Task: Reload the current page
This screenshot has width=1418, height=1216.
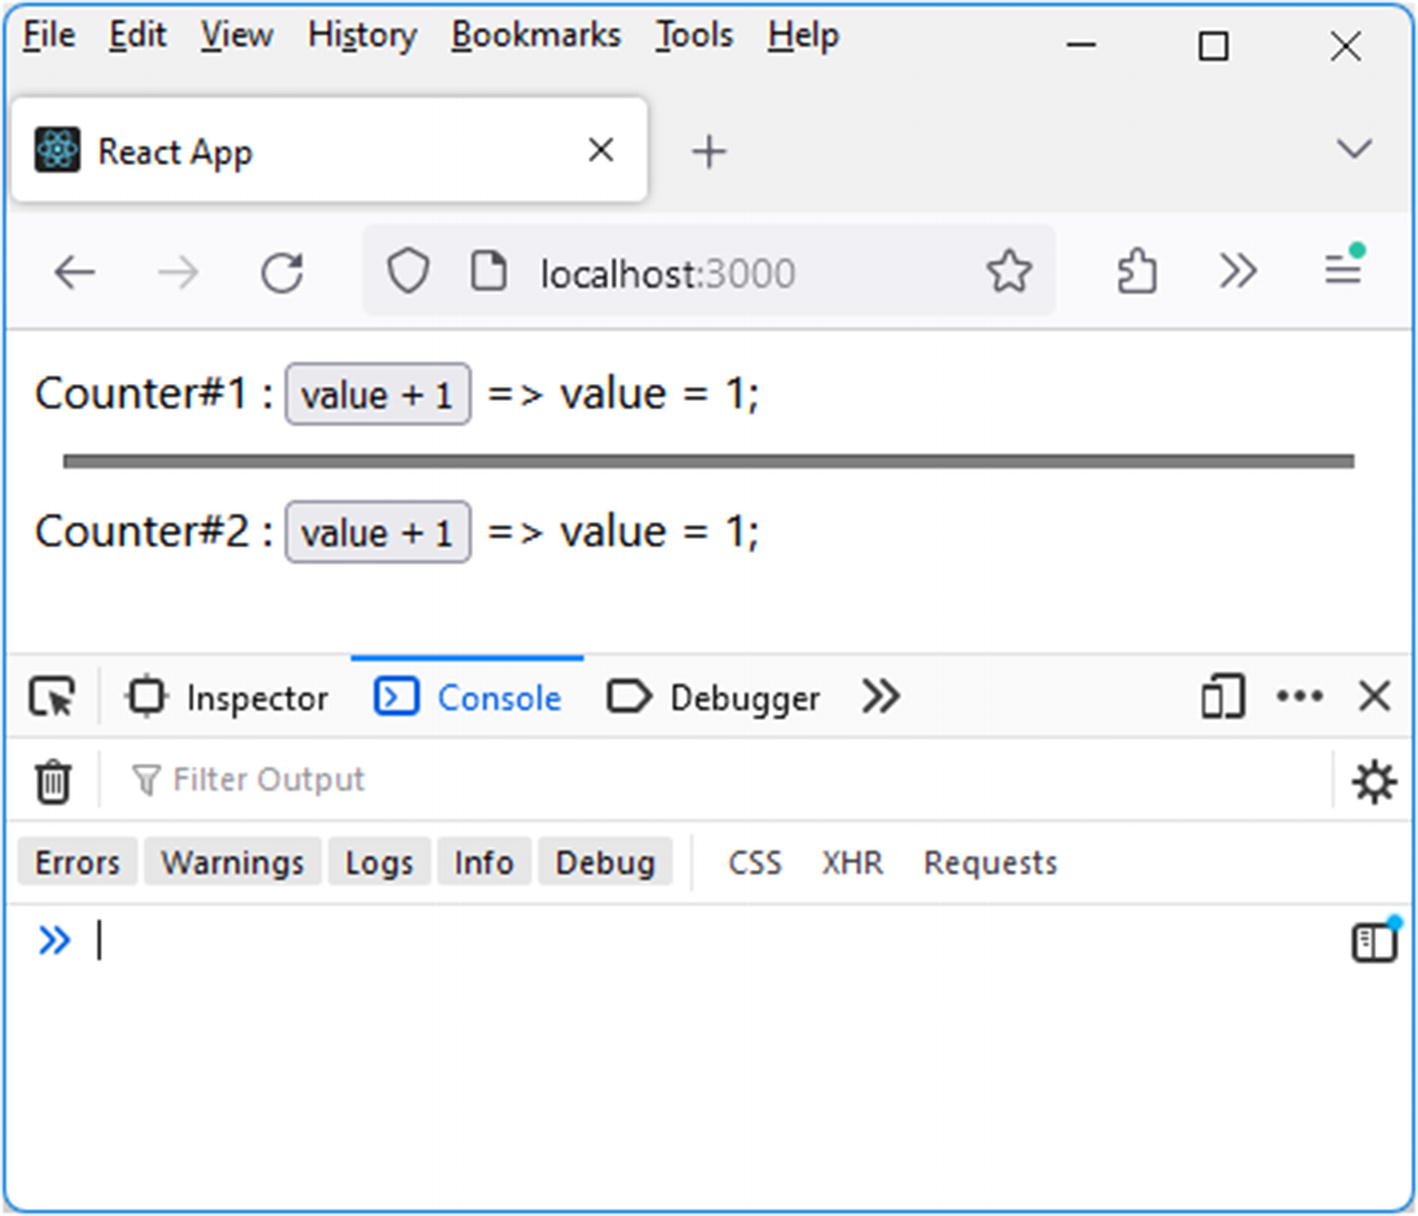Action: coord(282,272)
